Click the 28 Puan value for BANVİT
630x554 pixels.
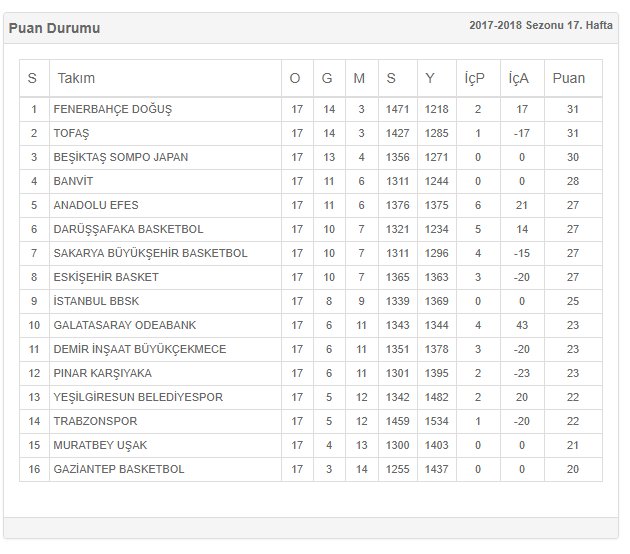[573, 181]
